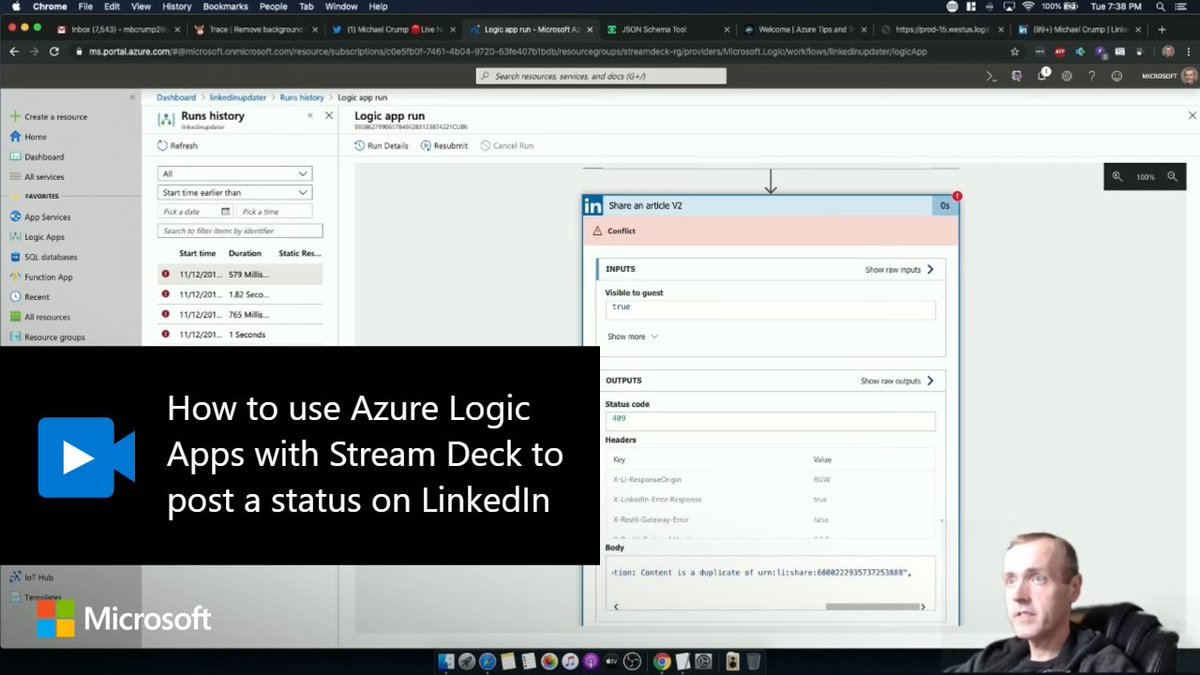Click the Resubmit run button

(x=444, y=146)
